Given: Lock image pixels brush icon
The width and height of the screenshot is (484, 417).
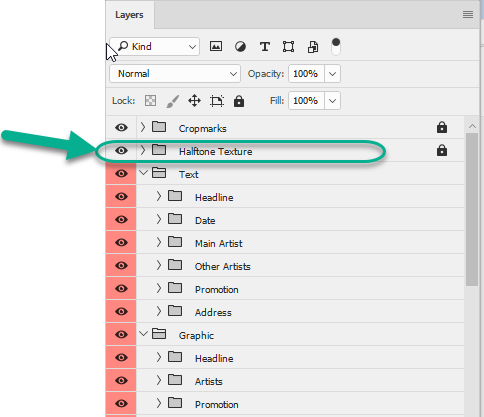Looking at the screenshot, I should coord(173,101).
